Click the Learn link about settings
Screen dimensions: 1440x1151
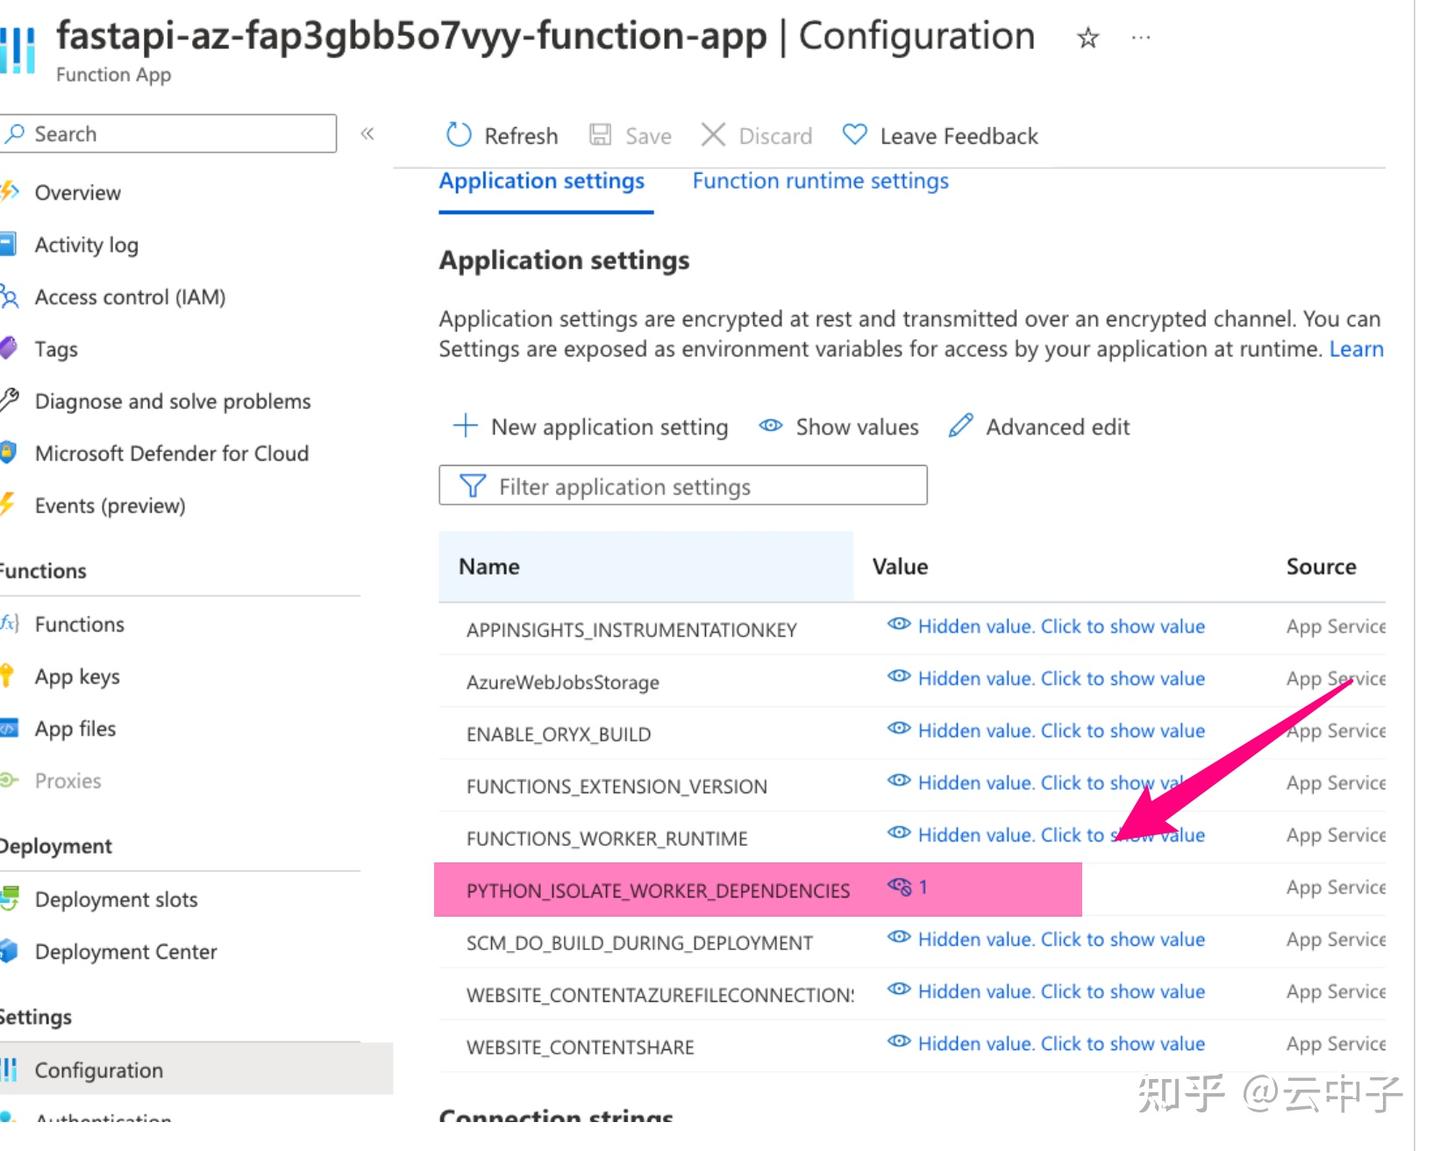[x=1356, y=349]
